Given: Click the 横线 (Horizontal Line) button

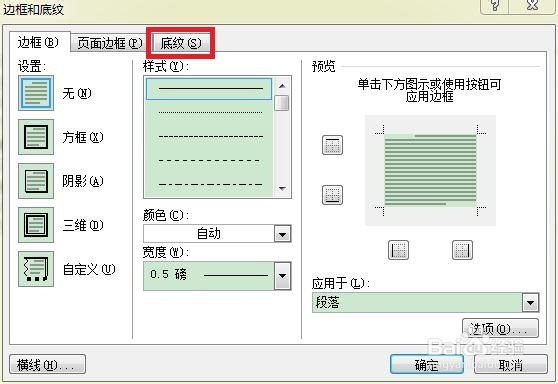Looking at the screenshot, I should 47,364.
